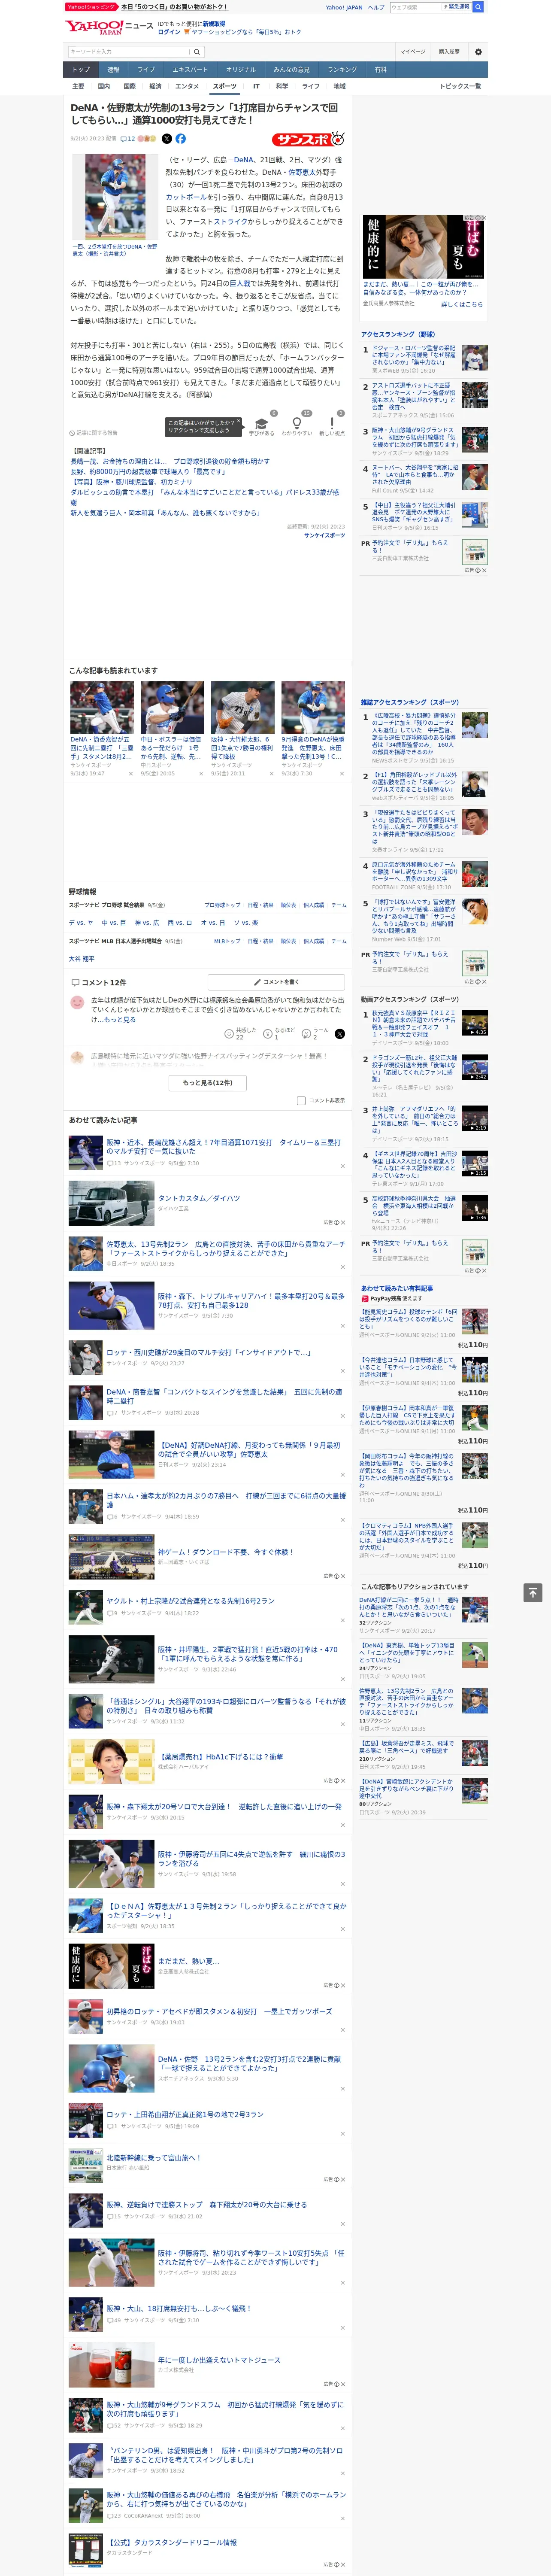Open the article's main player photo
This screenshot has width=551, height=2576.
click(x=115, y=197)
